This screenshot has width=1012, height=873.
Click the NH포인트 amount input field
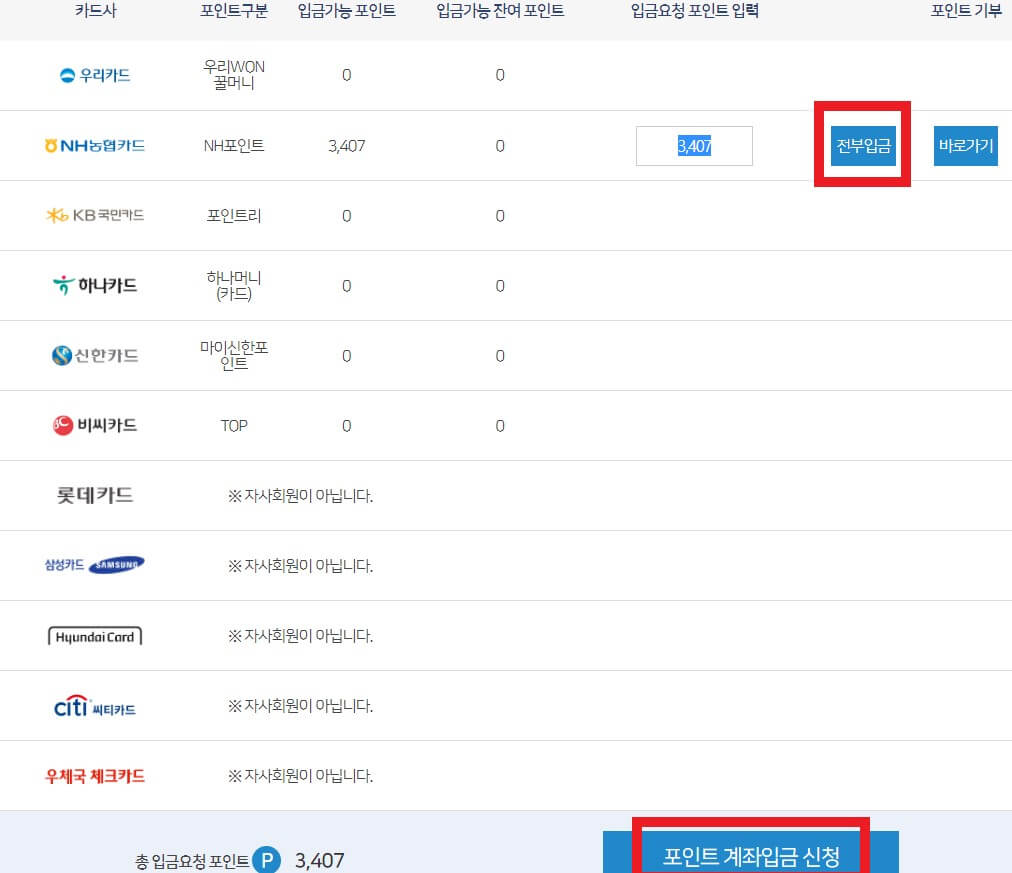pyautogui.click(x=694, y=145)
